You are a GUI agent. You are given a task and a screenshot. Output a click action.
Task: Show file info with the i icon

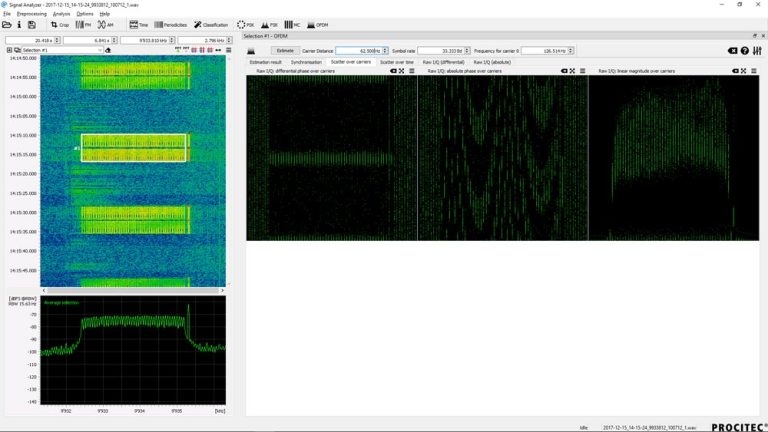point(19,24)
